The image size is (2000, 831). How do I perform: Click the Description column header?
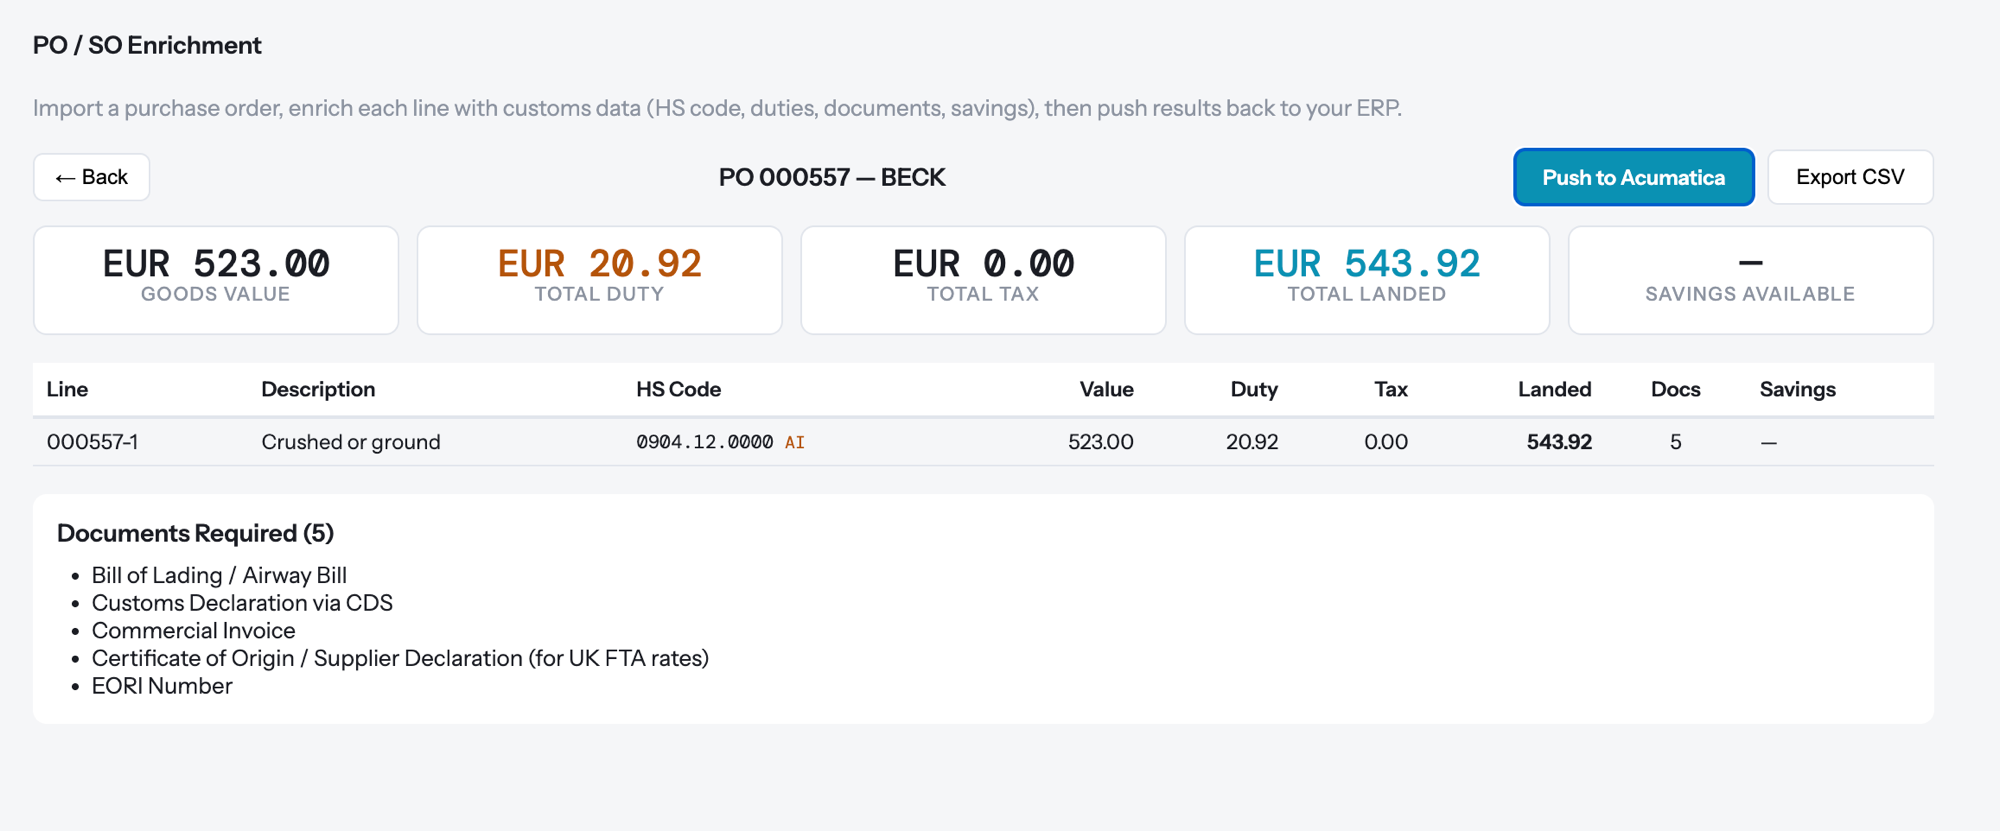pos(318,389)
